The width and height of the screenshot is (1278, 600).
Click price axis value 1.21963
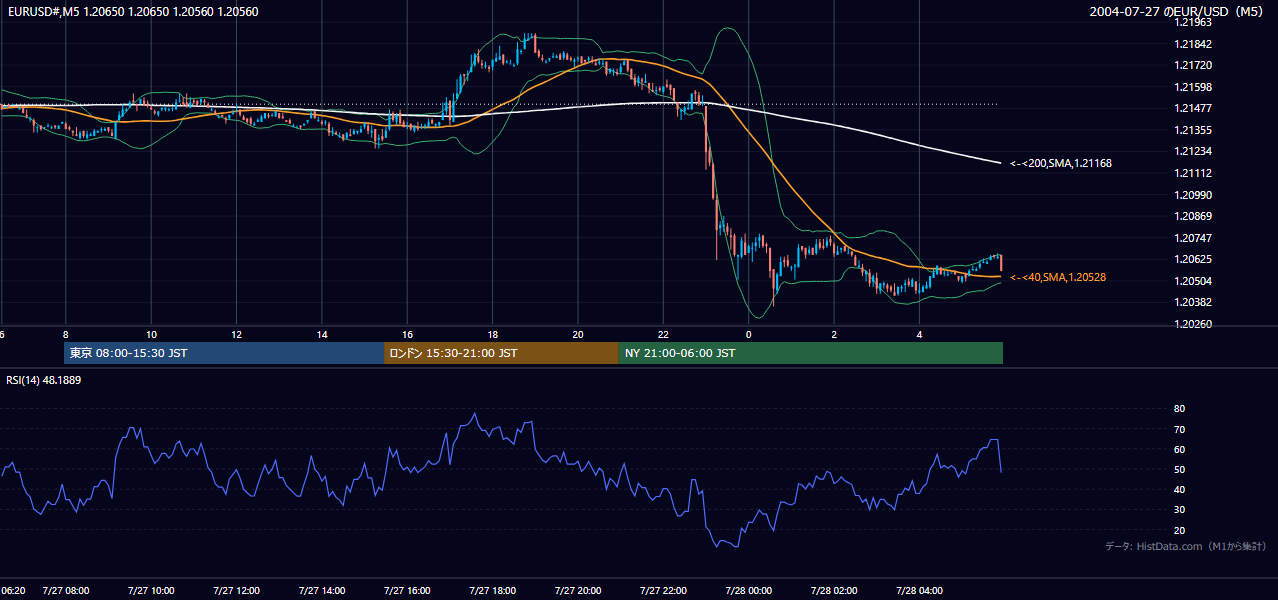[1192, 22]
